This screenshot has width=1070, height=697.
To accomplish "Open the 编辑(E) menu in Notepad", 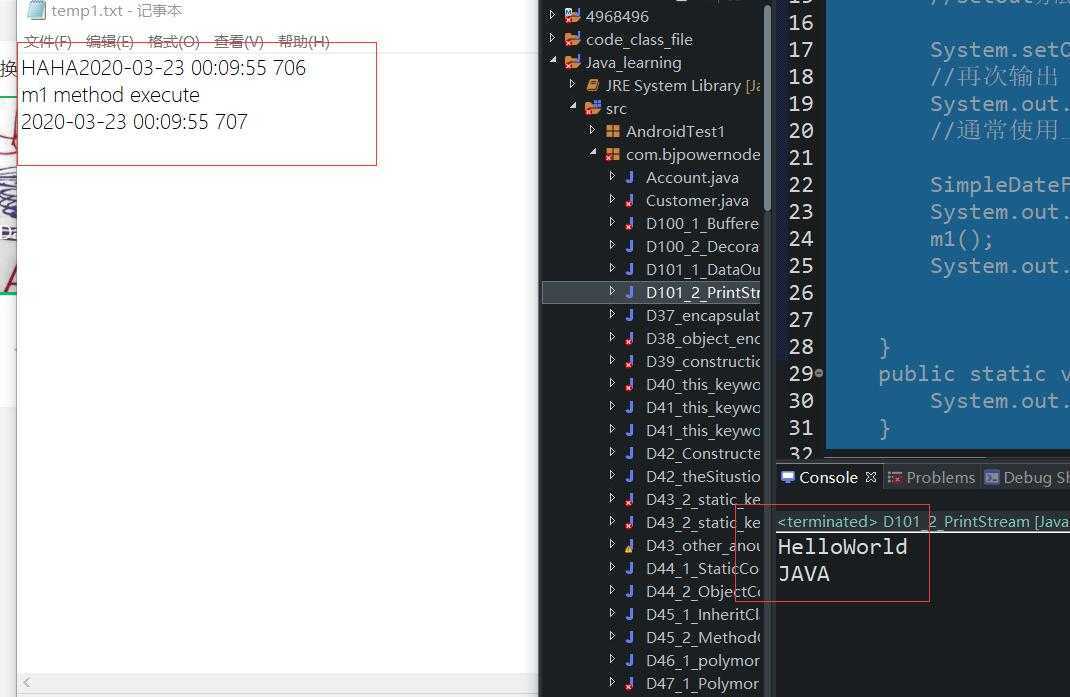I will [x=110, y=42].
